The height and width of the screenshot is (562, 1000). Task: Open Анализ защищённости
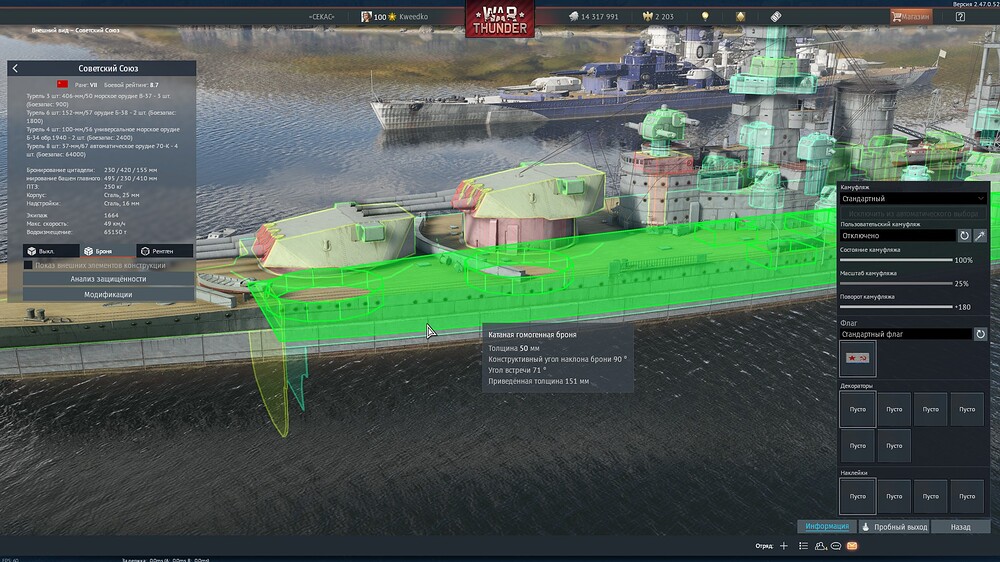(108, 279)
